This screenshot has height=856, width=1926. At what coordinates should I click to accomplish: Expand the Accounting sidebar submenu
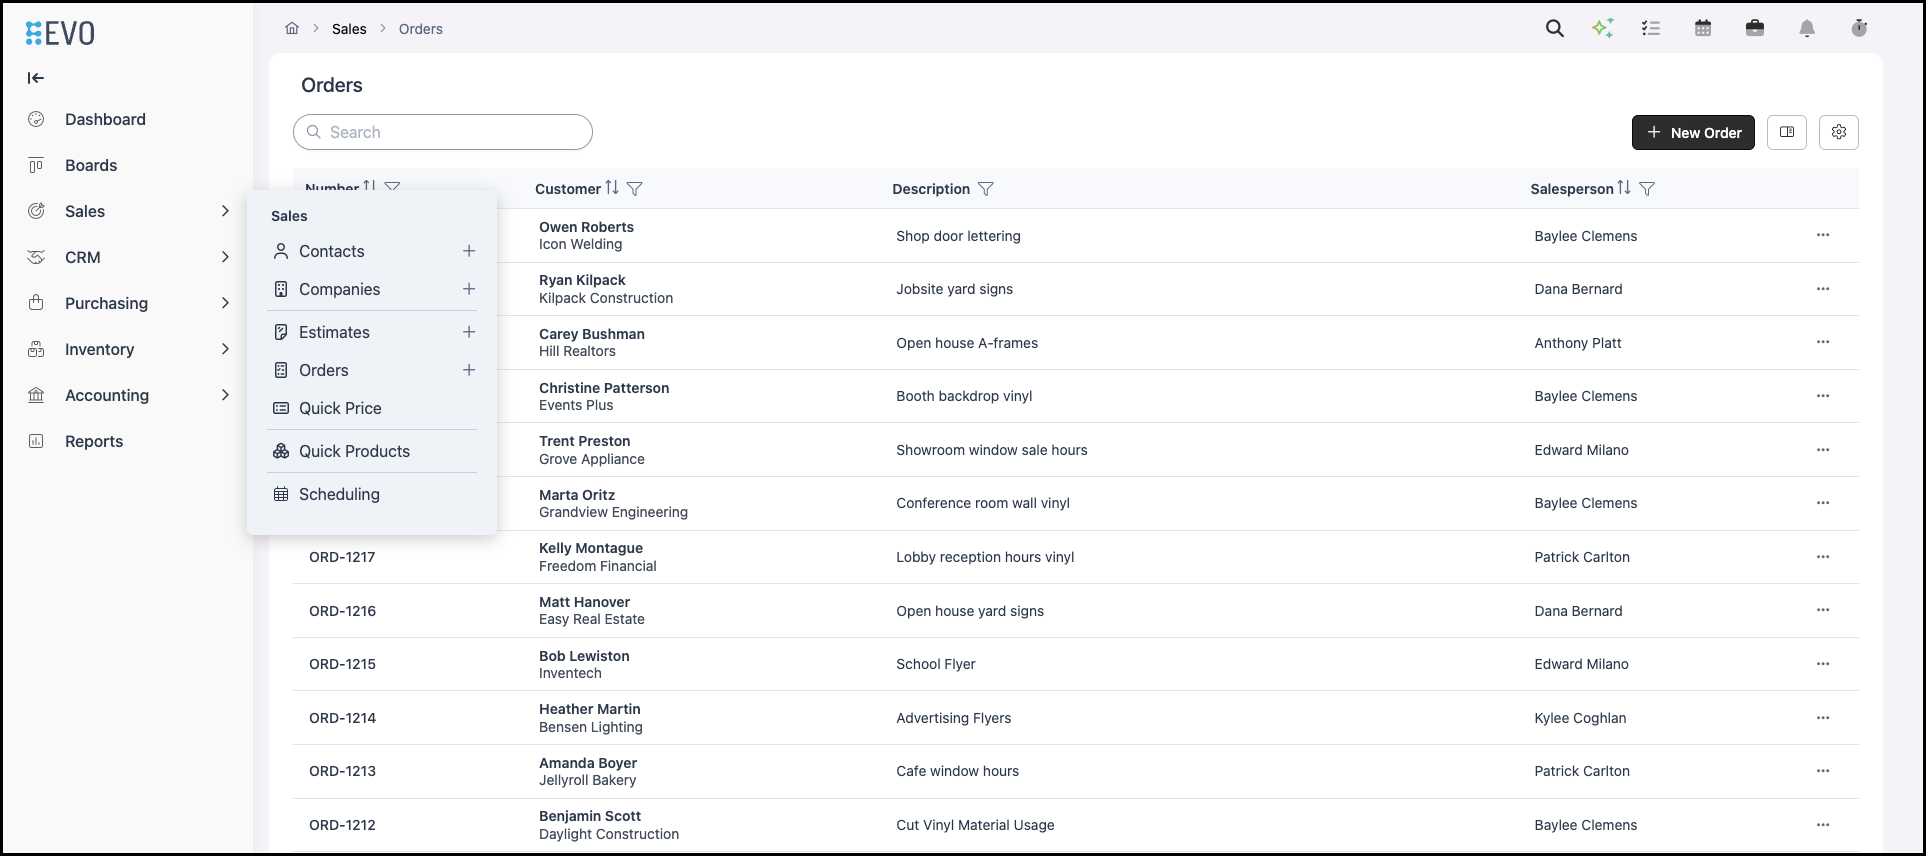point(225,395)
